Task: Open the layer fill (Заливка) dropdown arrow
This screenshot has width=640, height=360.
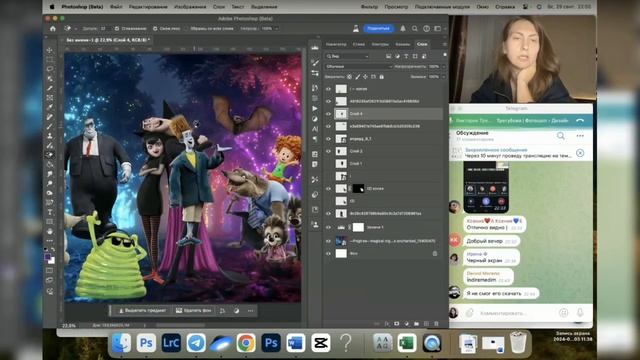Action: tap(444, 76)
